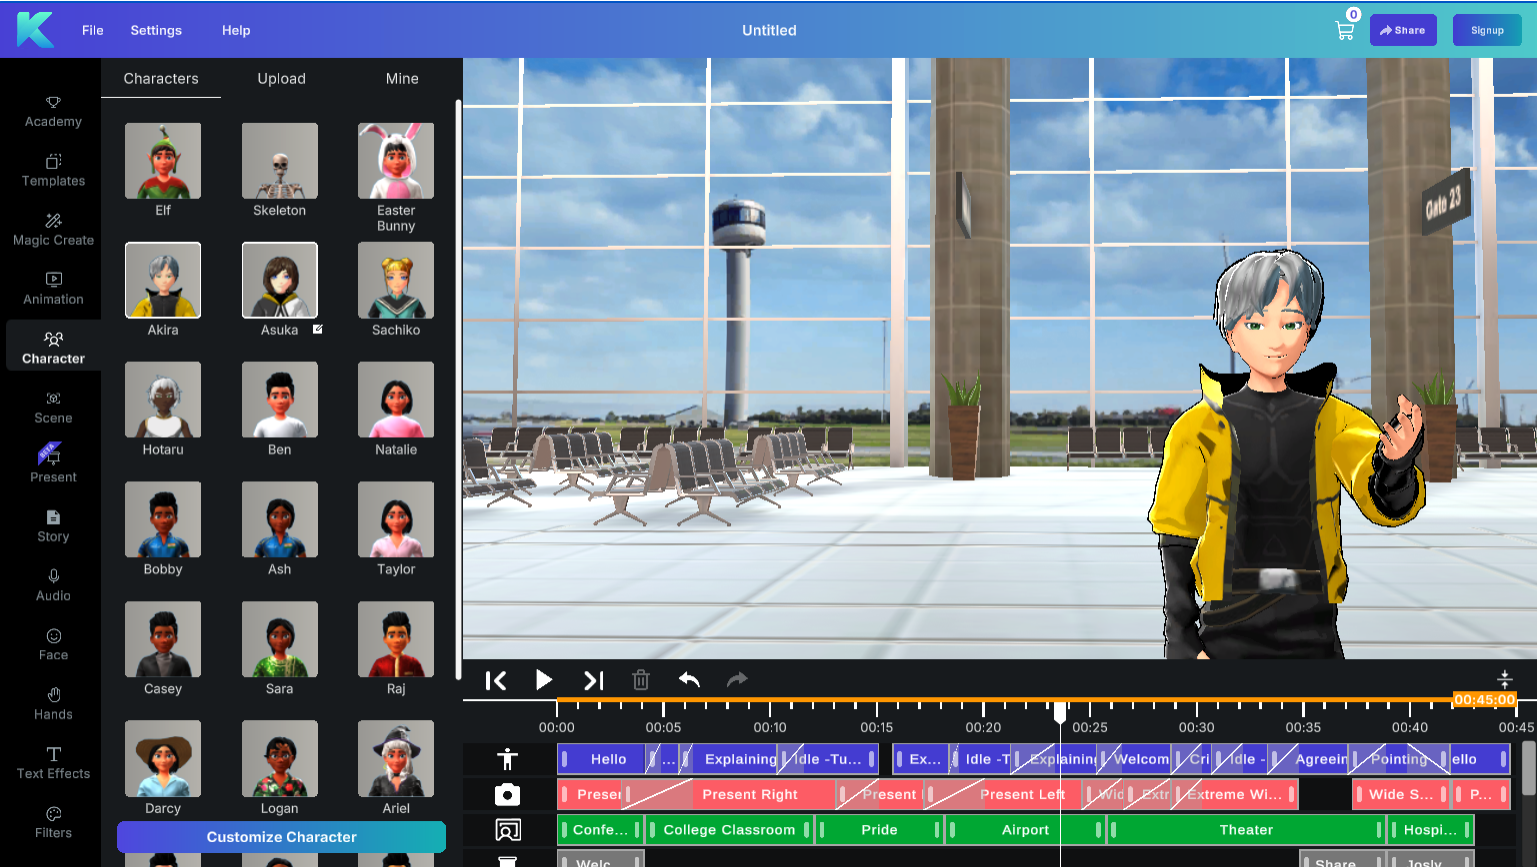This screenshot has height=867, width=1537.
Task: Switch to the Upload tab
Action: click(281, 78)
